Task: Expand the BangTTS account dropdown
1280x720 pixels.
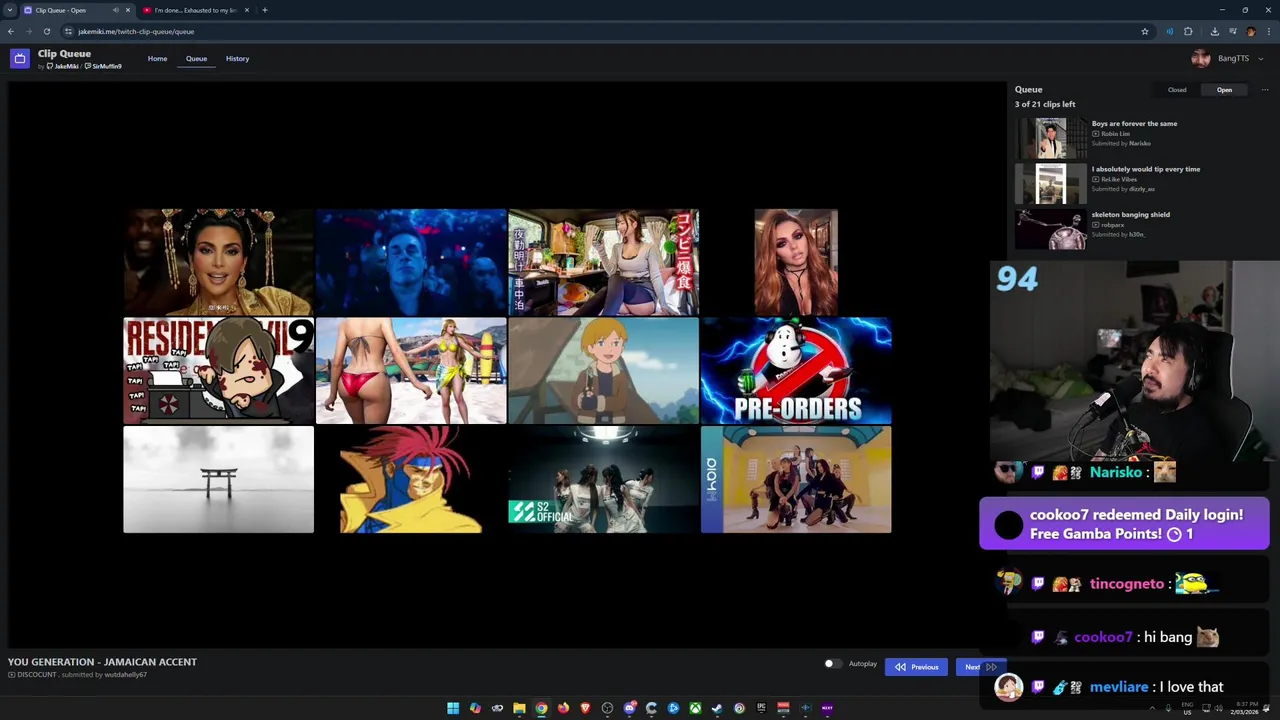Action: [x=1260, y=59]
